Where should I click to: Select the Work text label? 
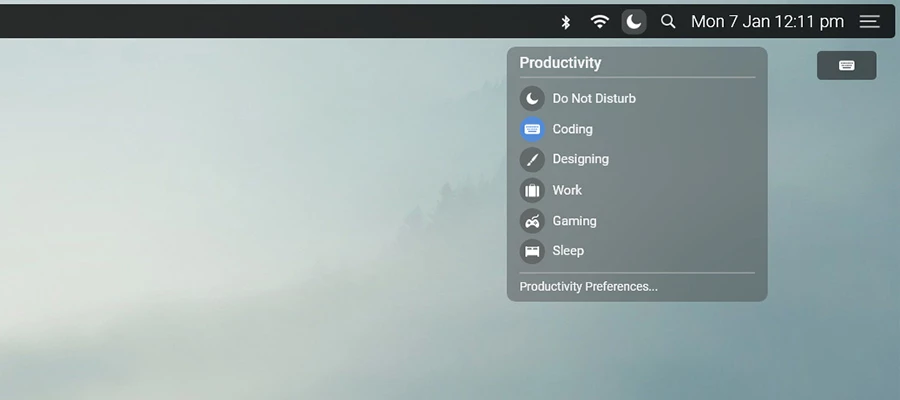(x=567, y=190)
